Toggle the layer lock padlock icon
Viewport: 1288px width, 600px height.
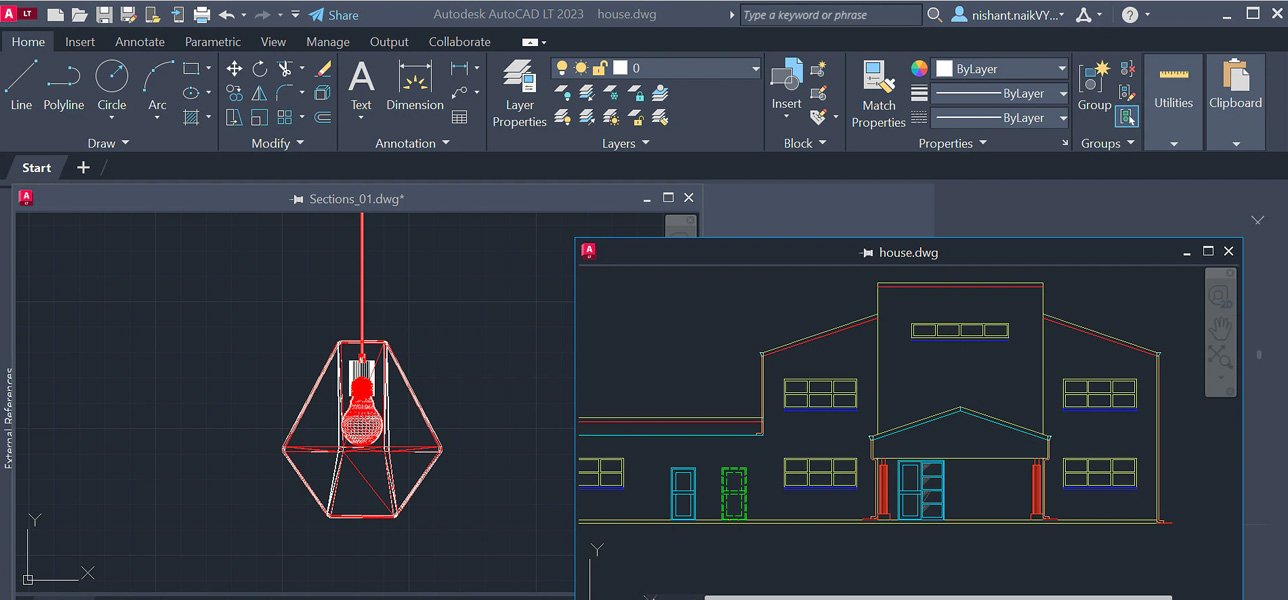click(599, 68)
